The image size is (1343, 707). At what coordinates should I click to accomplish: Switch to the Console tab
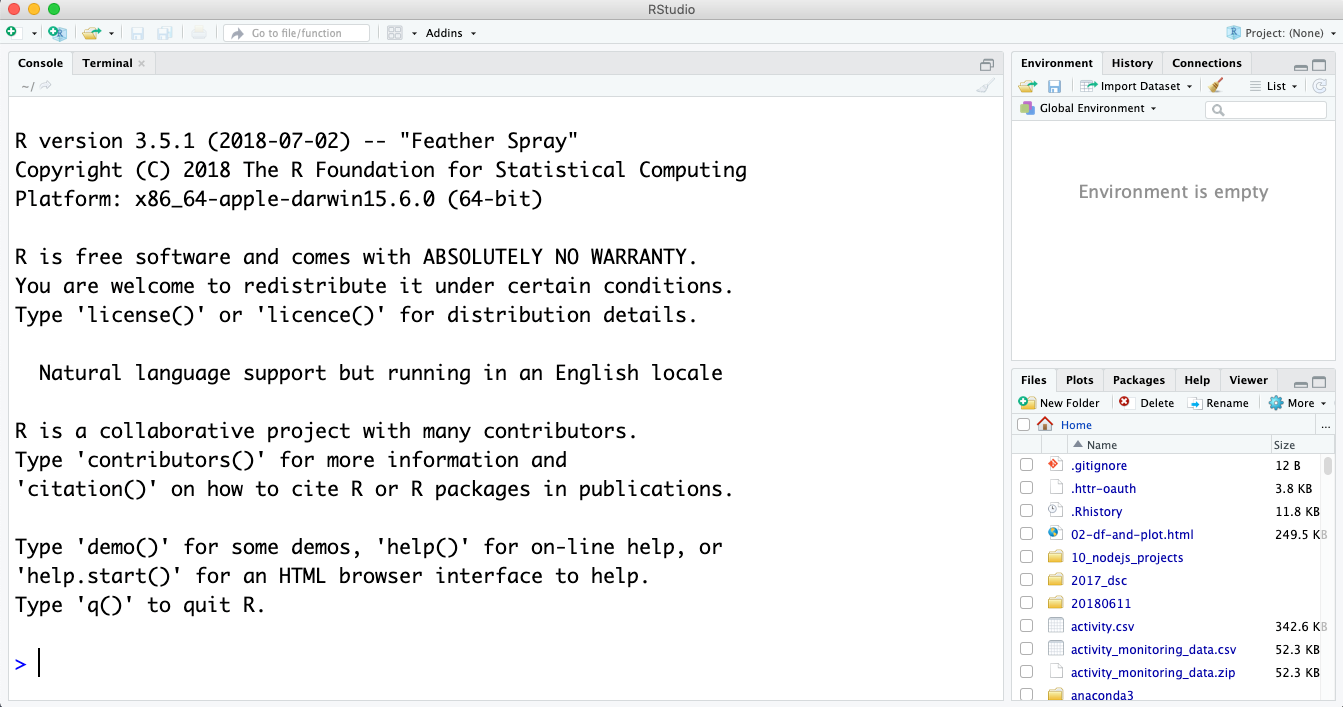click(x=40, y=63)
